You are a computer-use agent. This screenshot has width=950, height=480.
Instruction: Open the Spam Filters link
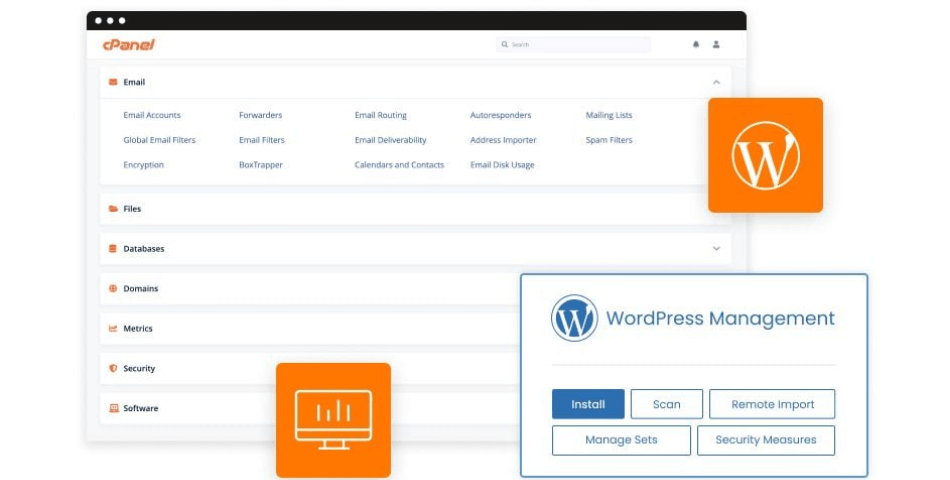tap(608, 140)
